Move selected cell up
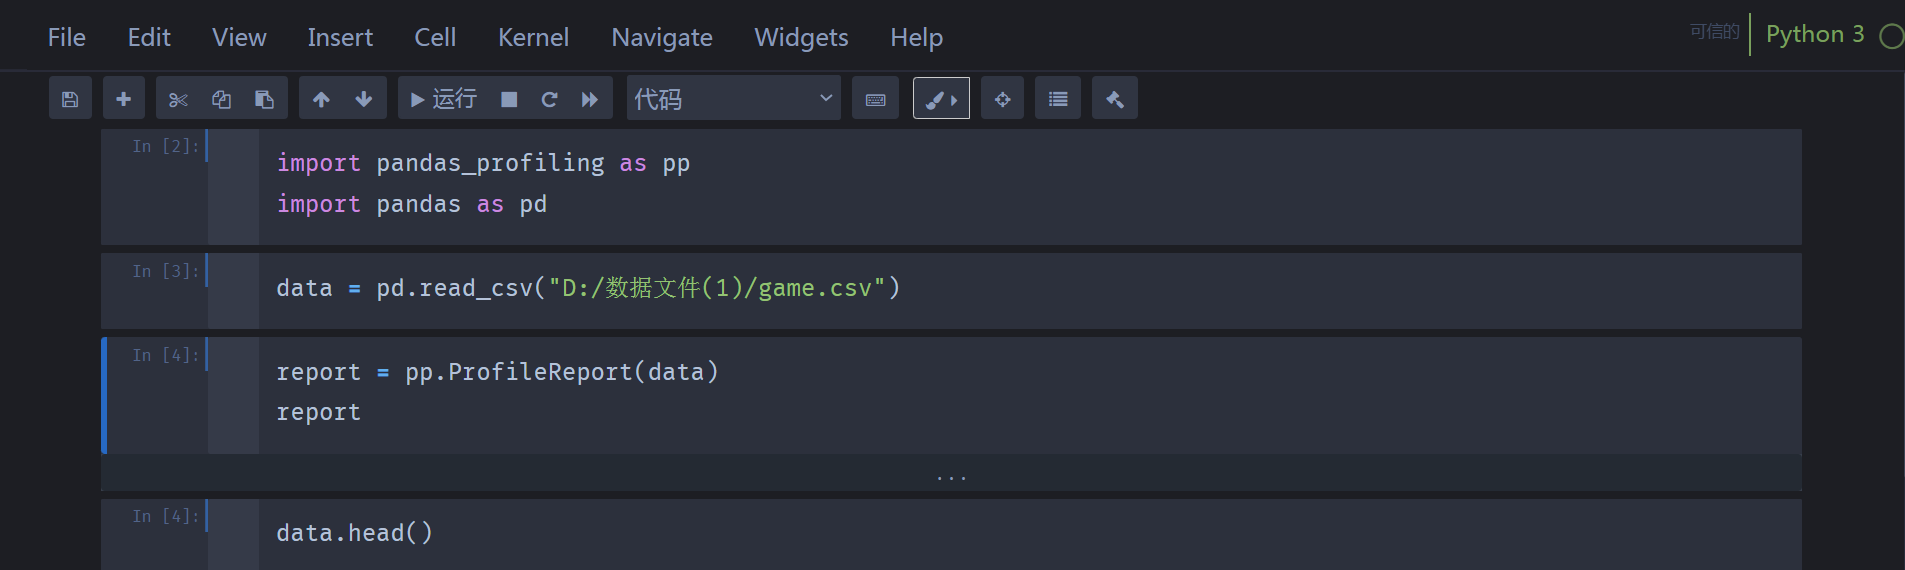 321,99
